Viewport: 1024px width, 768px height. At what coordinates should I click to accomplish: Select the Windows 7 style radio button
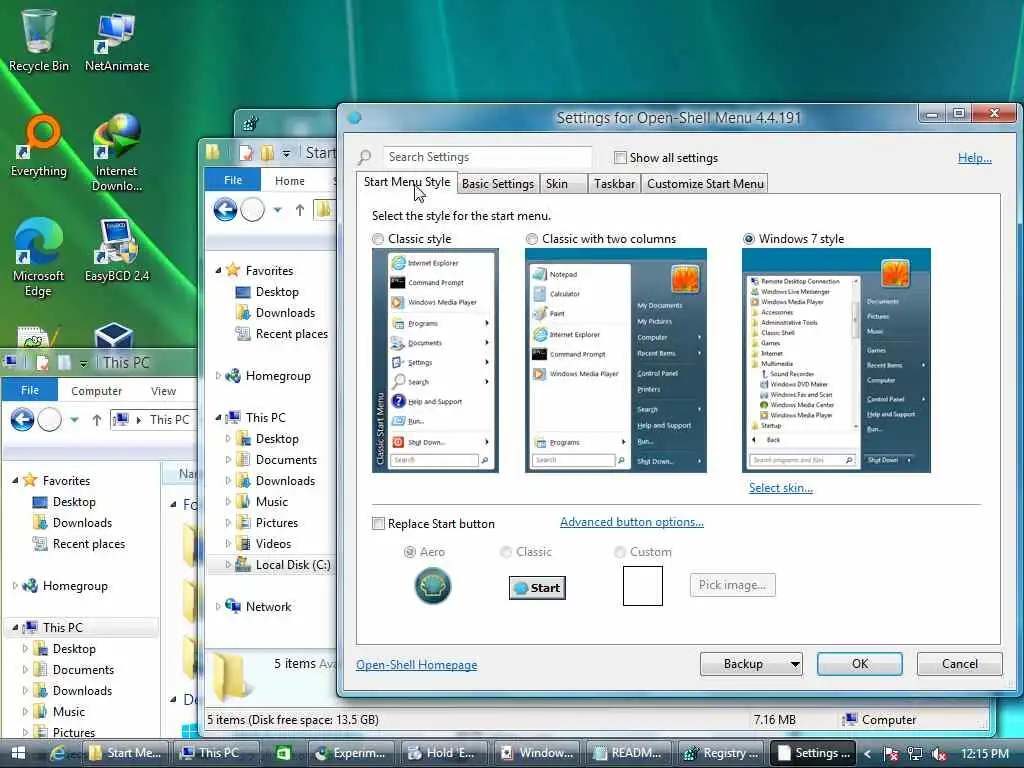click(x=749, y=239)
